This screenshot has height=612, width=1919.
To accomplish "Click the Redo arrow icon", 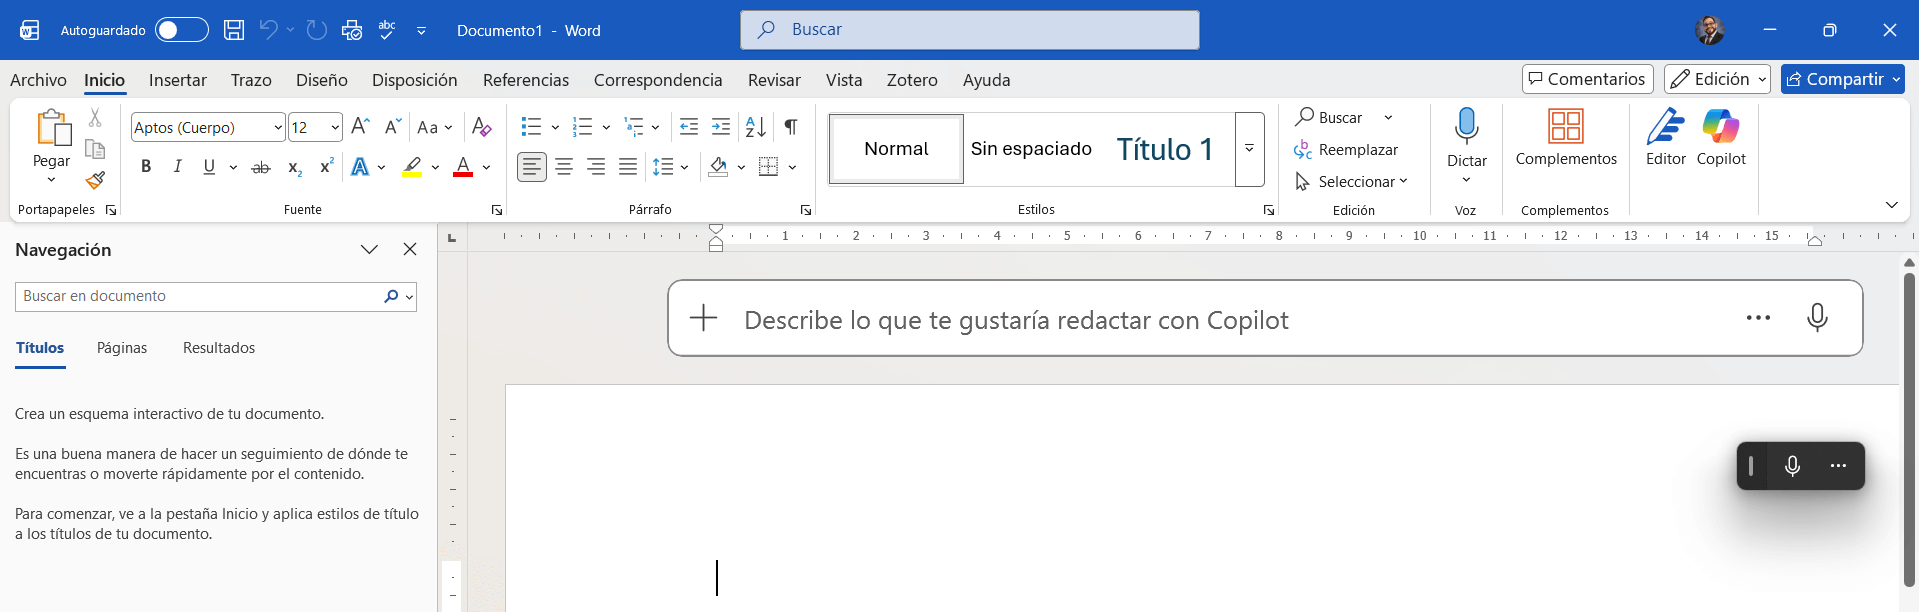I will point(317,30).
